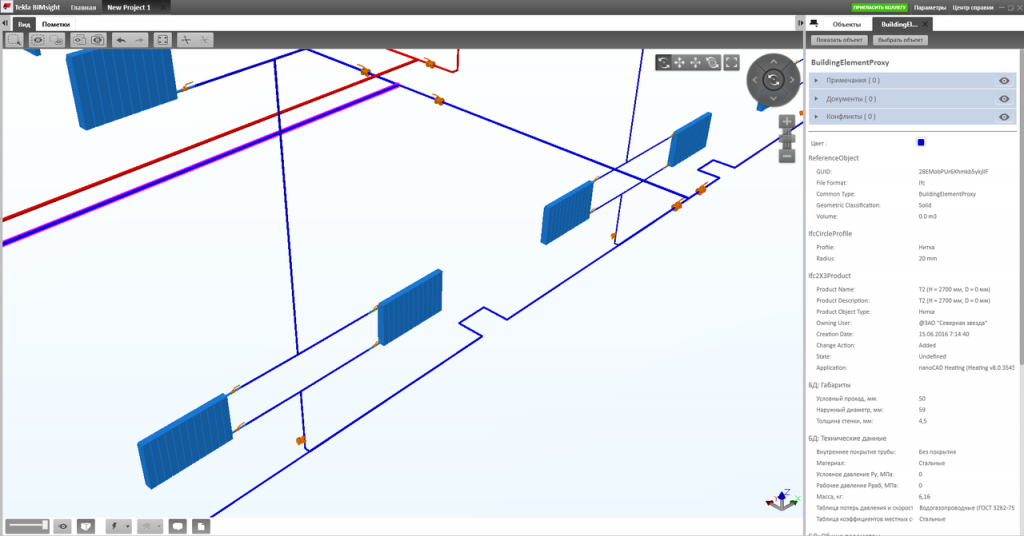
Task: Click the XYZ axis orientation indicator
Action: click(x=782, y=500)
